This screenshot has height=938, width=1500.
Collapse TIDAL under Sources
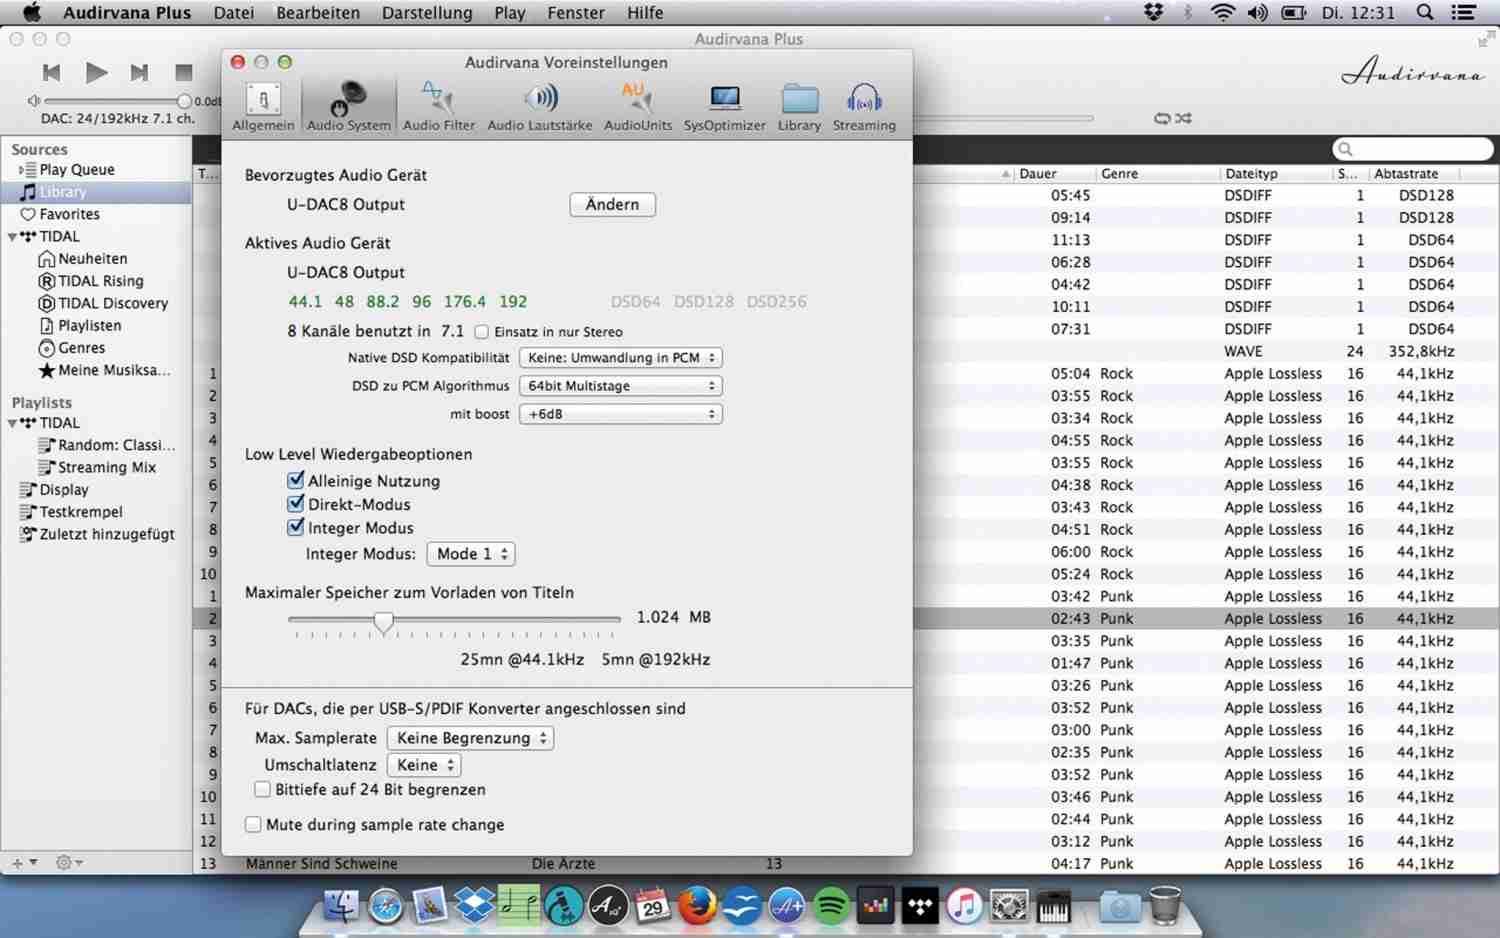coord(12,237)
